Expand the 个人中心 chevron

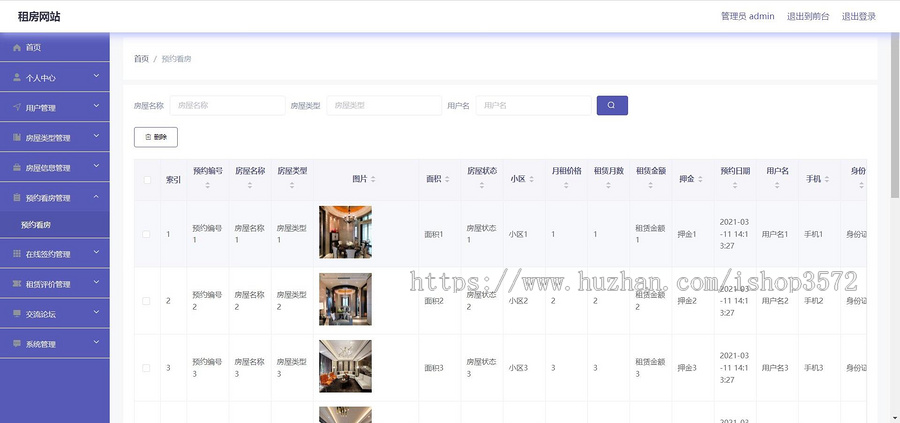click(x=96, y=76)
